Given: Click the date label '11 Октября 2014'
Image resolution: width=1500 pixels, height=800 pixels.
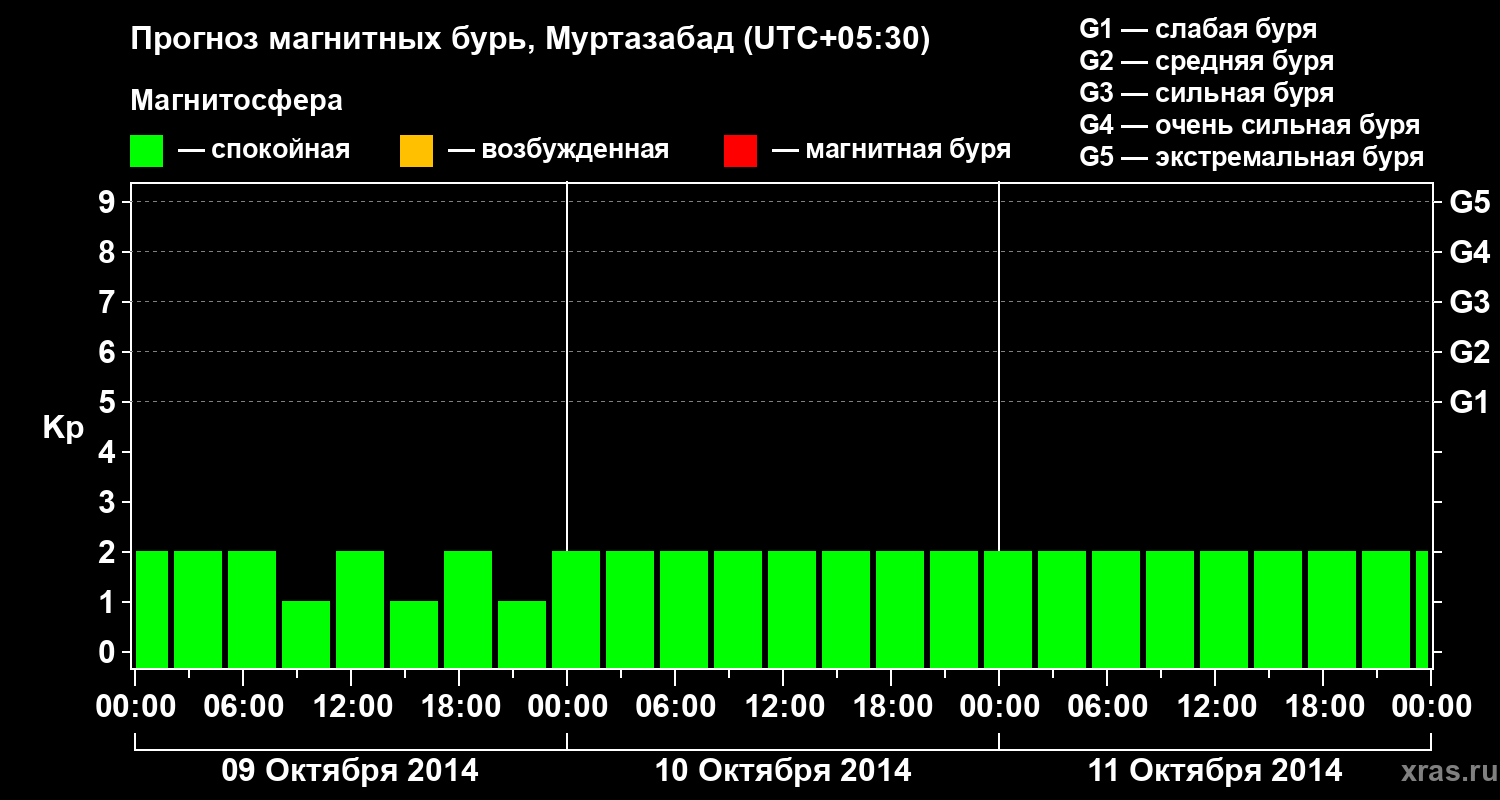Looking at the screenshot, I should [x=1215, y=771].
